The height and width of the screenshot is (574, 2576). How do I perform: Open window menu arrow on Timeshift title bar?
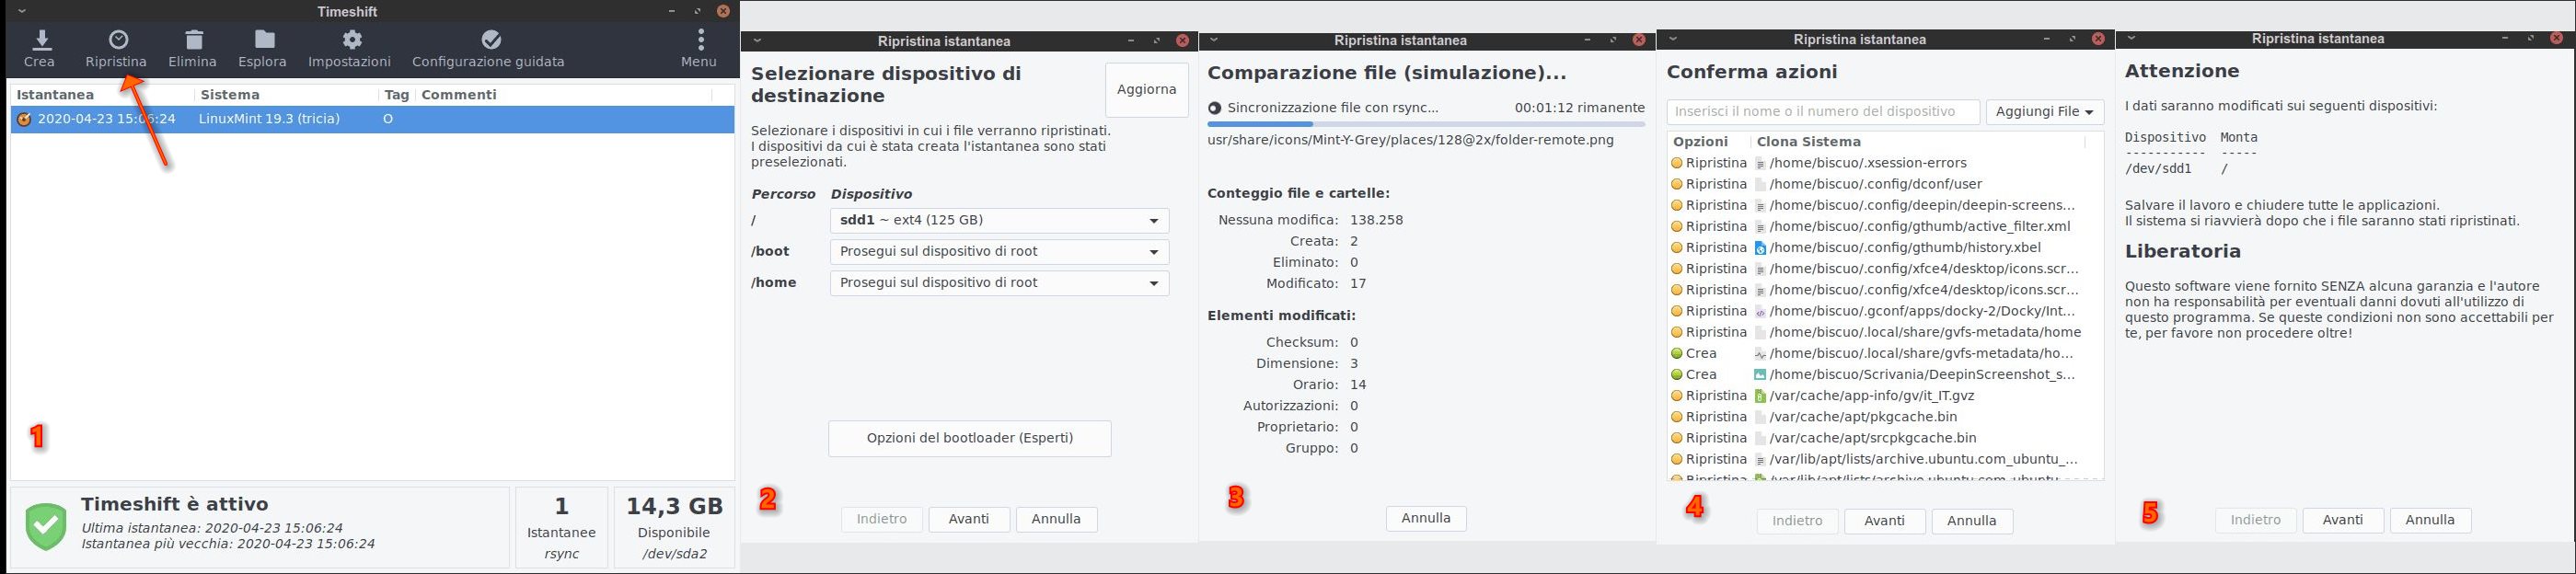[21, 12]
